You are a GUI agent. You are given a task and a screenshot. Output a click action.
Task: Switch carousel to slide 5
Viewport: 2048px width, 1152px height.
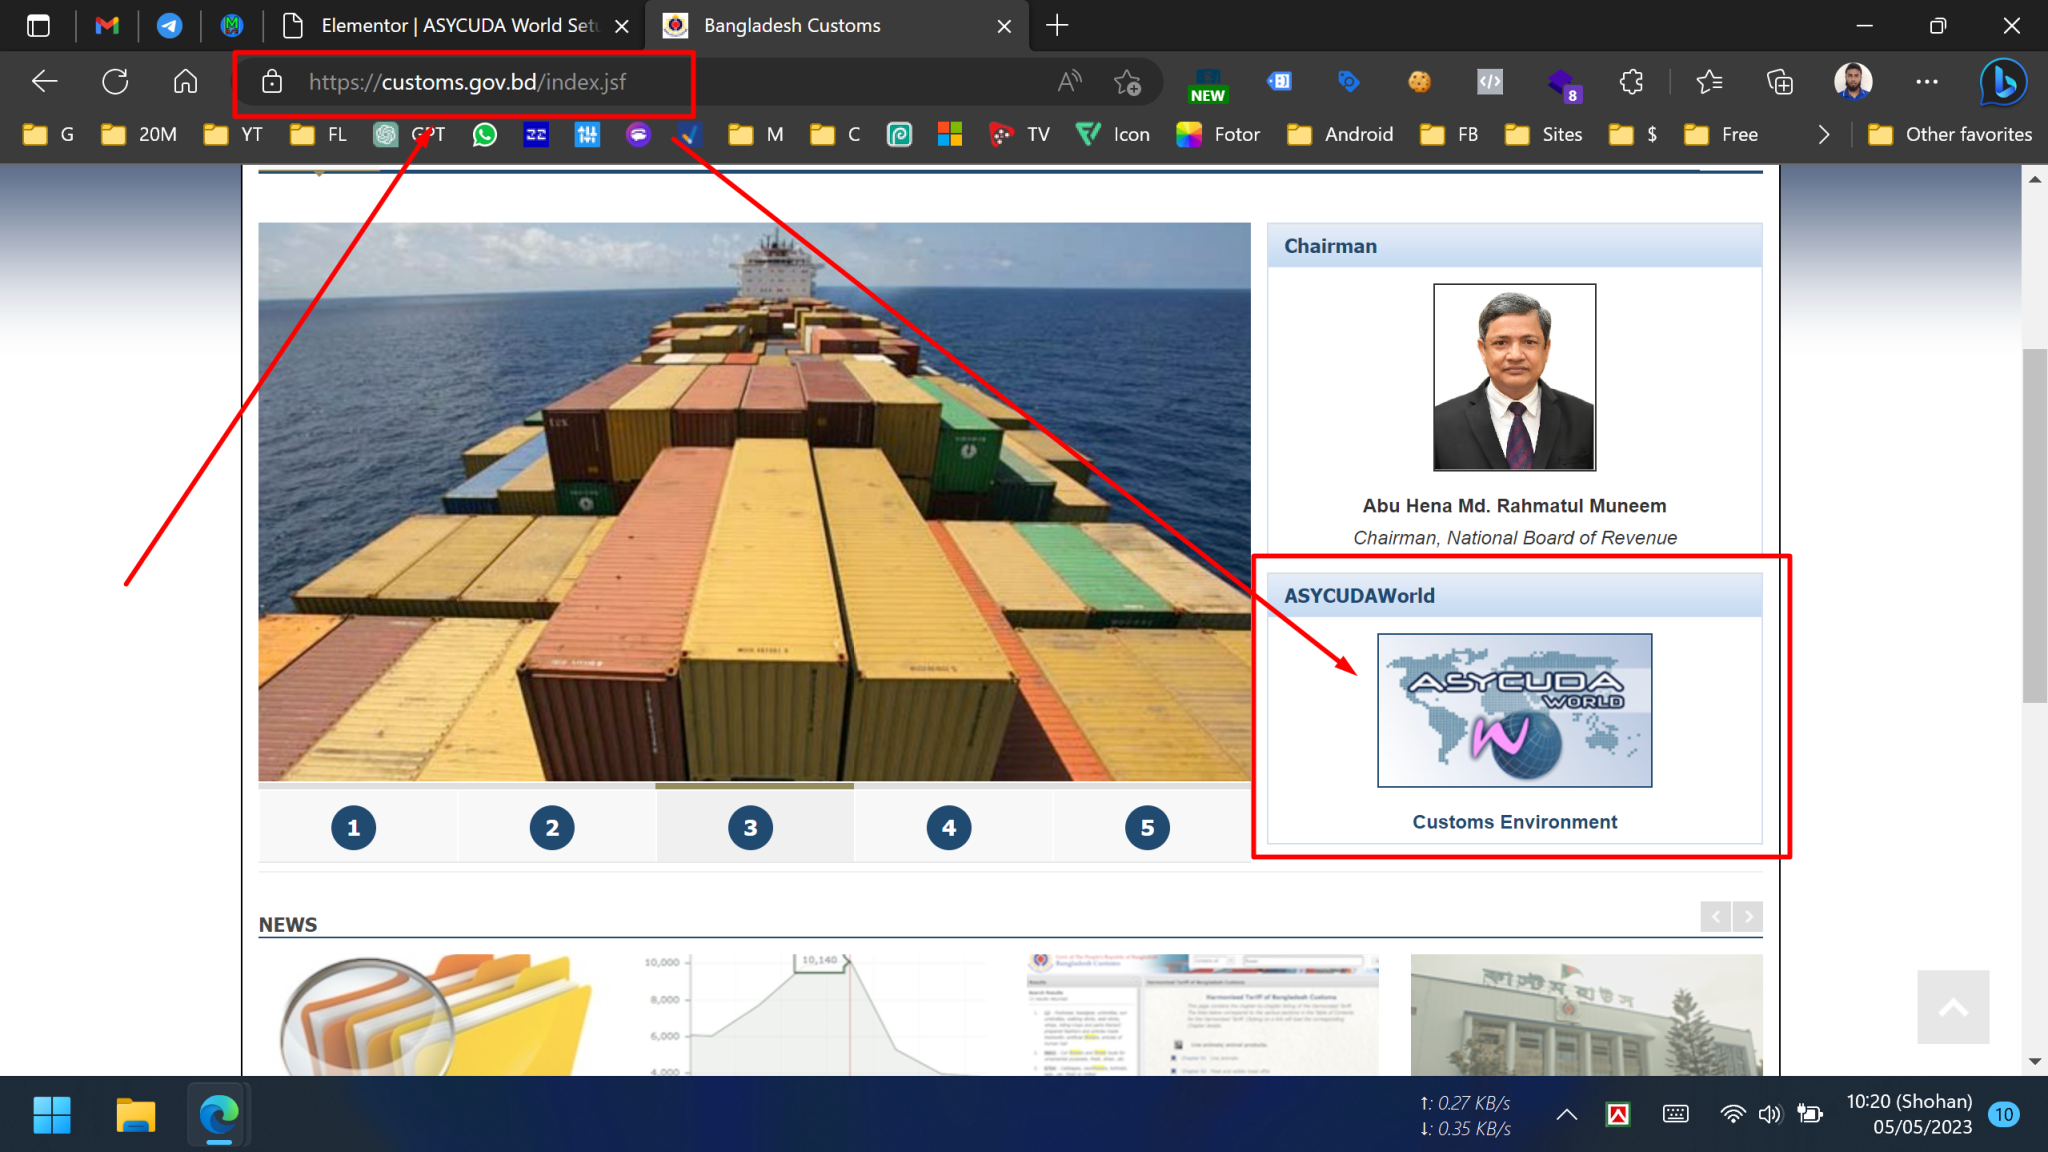coord(1147,828)
